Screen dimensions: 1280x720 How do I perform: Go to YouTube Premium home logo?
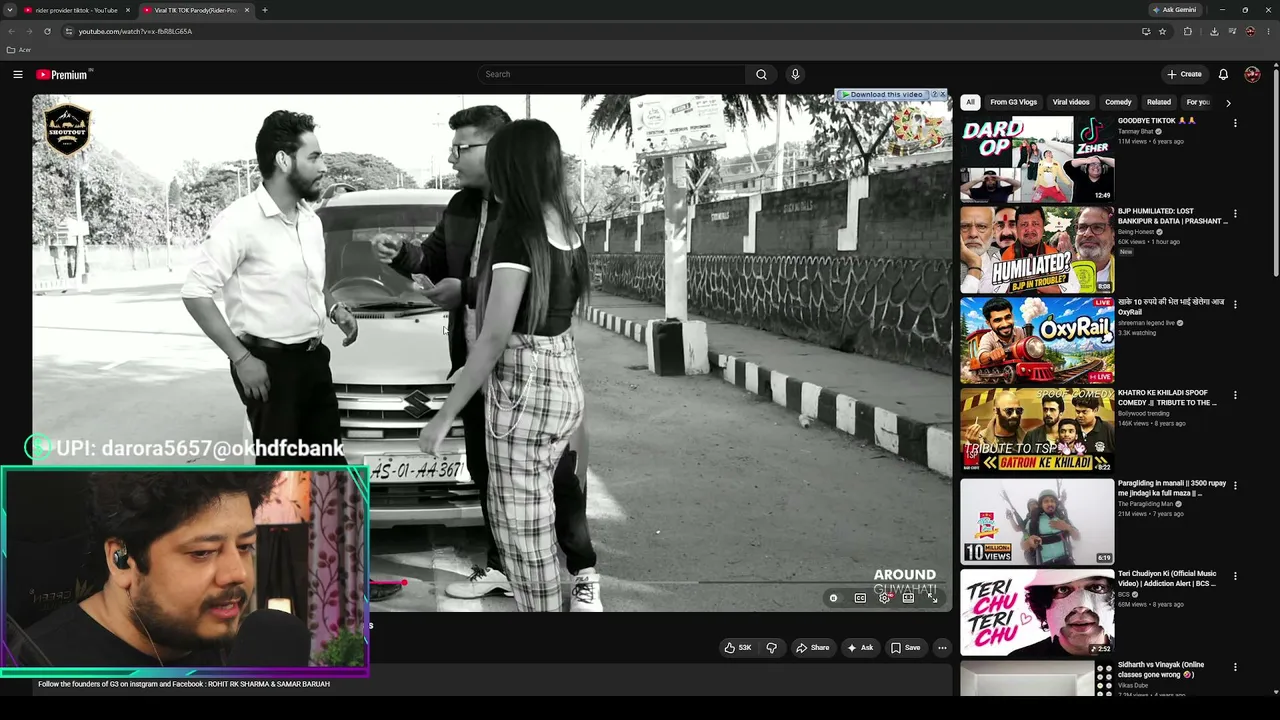coord(64,74)
